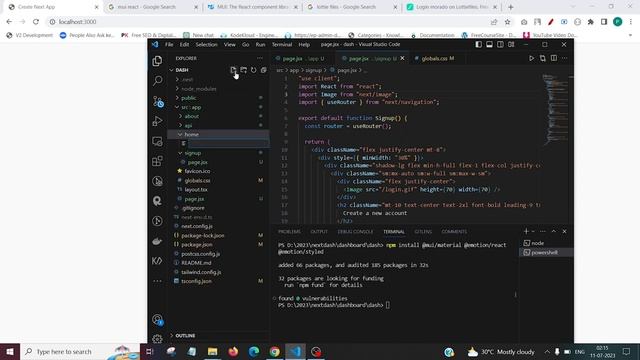Open the Source Control view
Image resolution: width=640 pixels, height=360 pixels.
pos(158,101)
